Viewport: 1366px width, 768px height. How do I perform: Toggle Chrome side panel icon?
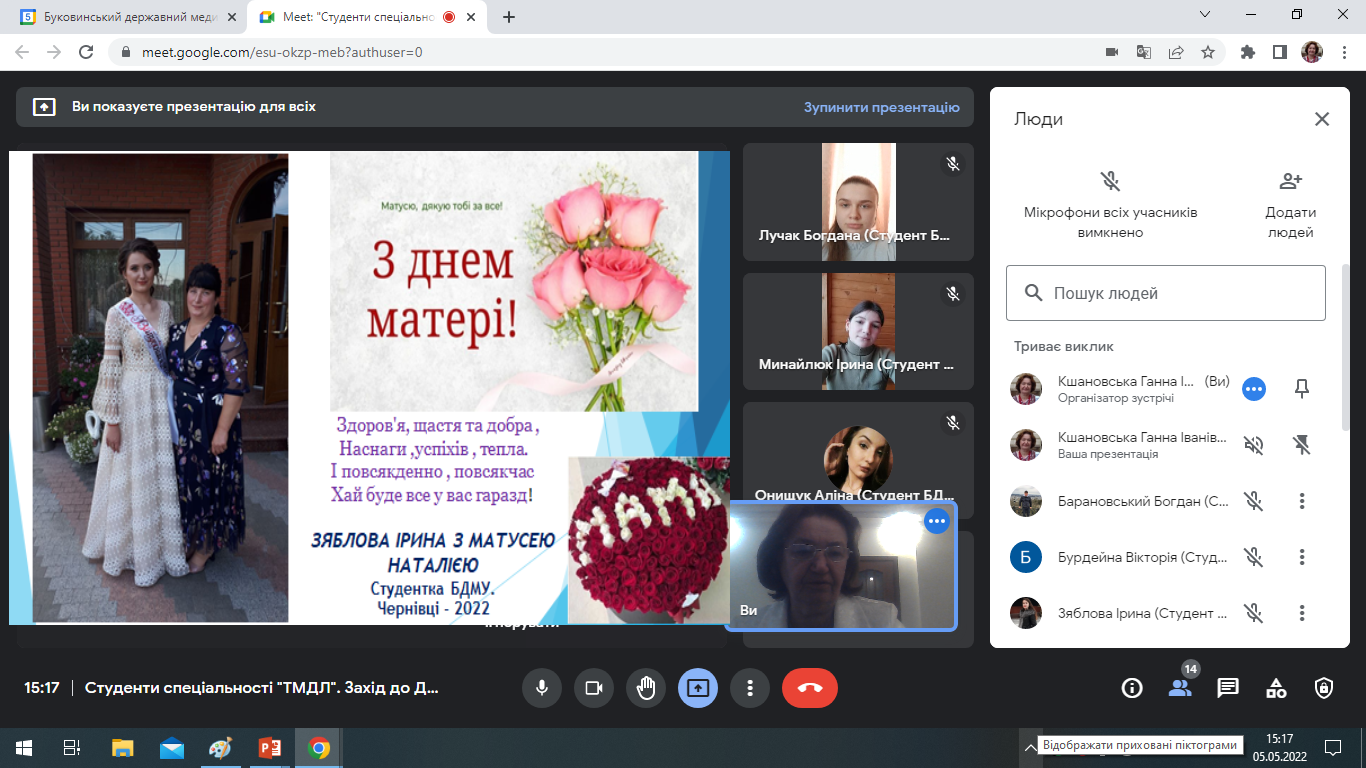[x=1279, y=52]
